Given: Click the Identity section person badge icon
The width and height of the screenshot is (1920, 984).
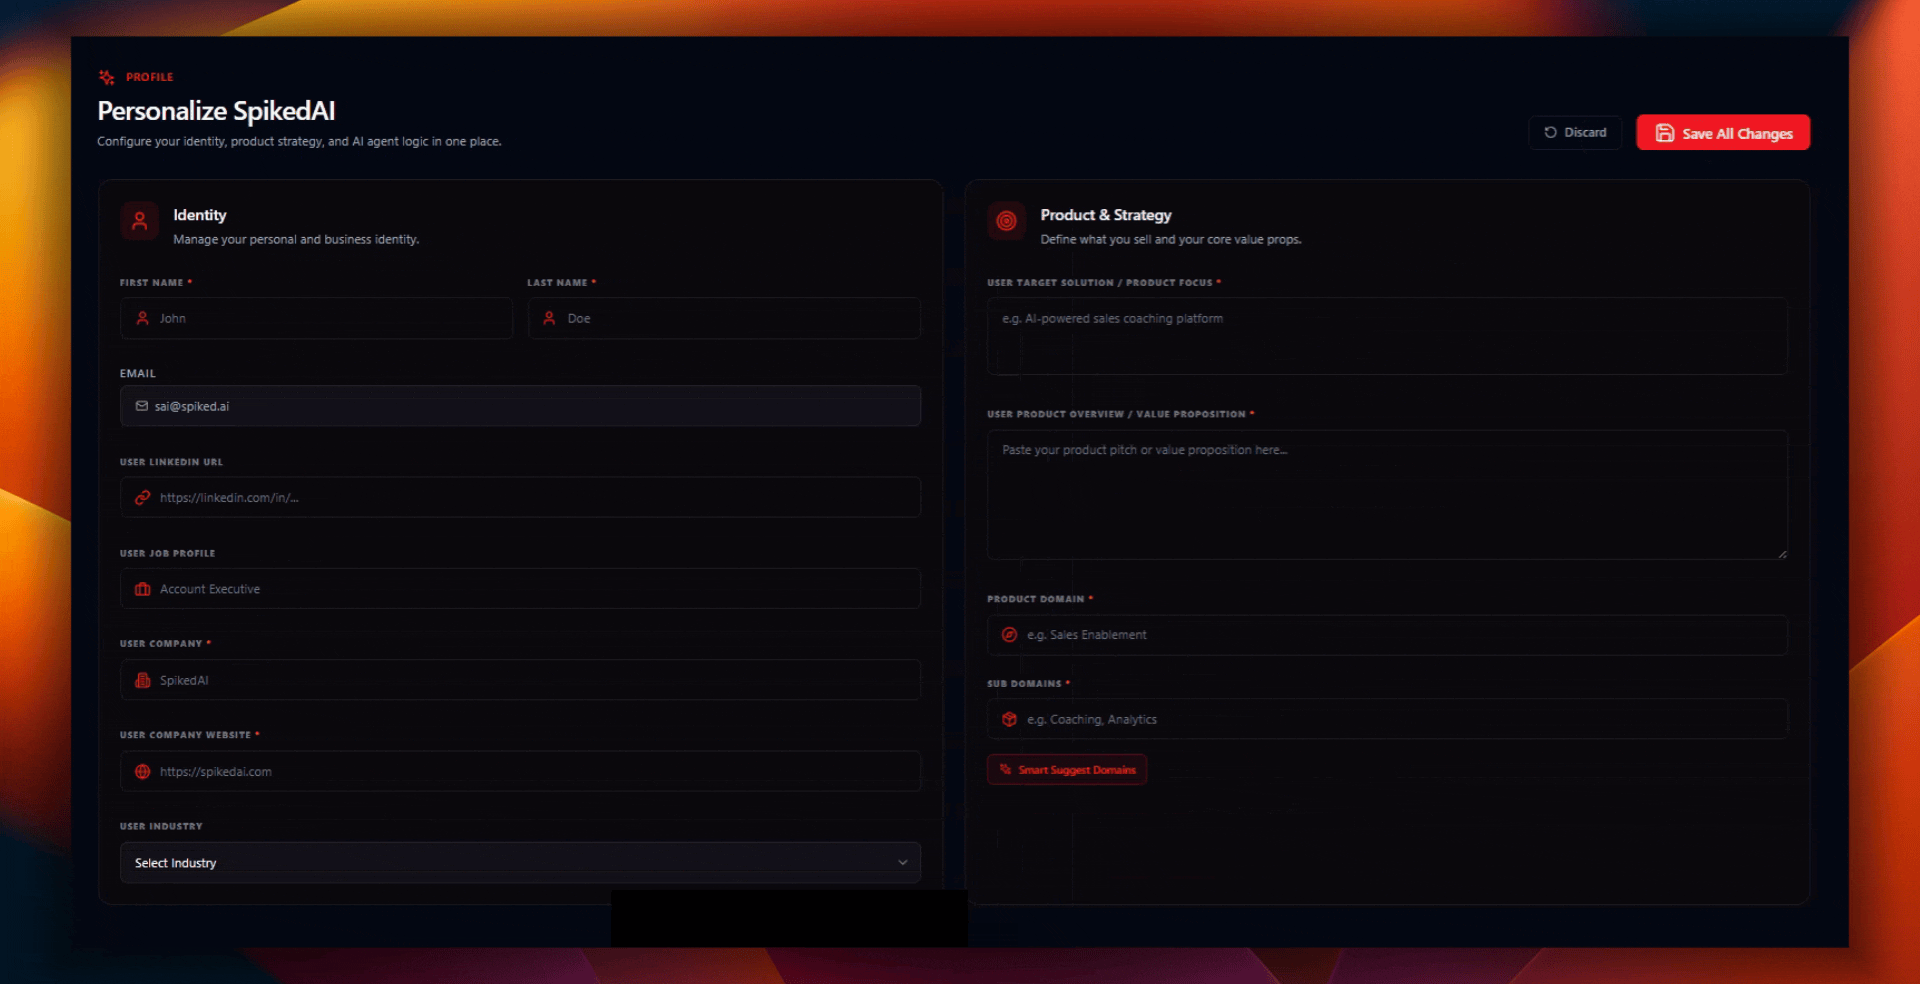Looking at the screenshot, I should [140, 221].
